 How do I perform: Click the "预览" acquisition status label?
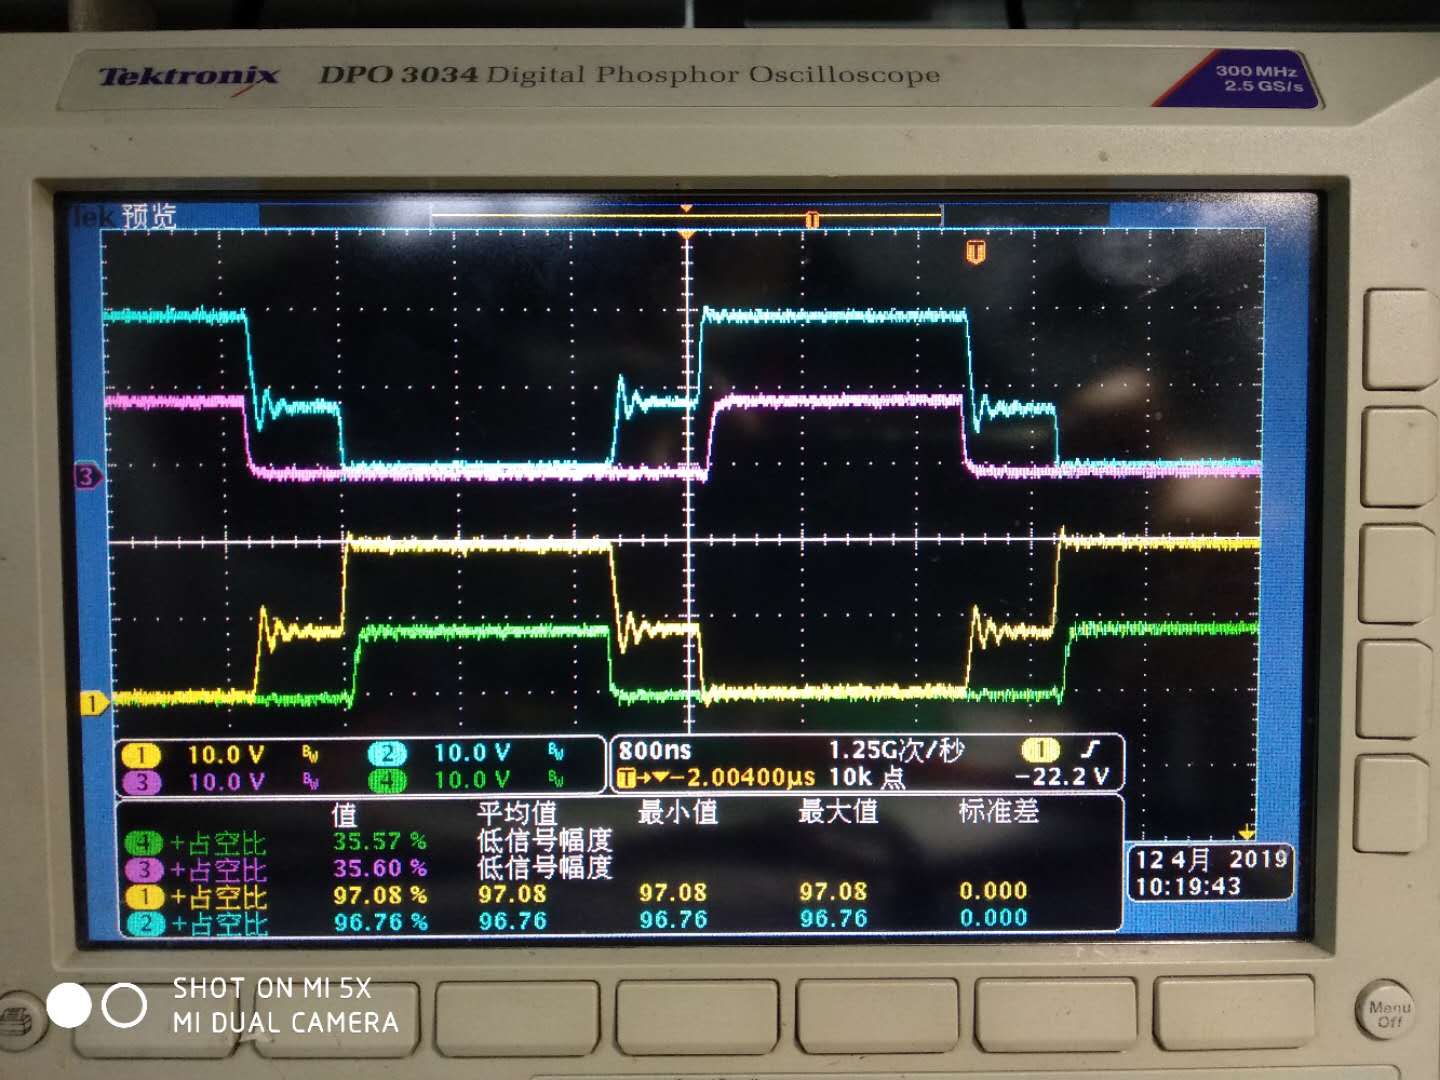[x=149, y=216]
